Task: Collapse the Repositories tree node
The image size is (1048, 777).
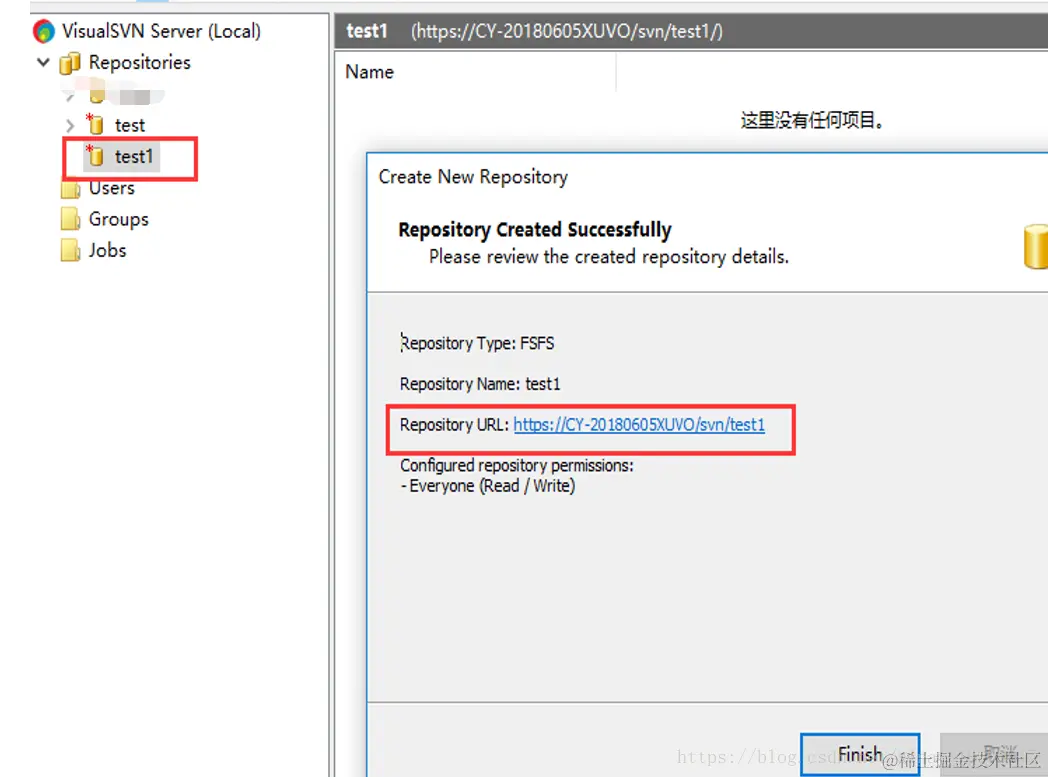Action: pyautogui.click(x=43, y=63)
